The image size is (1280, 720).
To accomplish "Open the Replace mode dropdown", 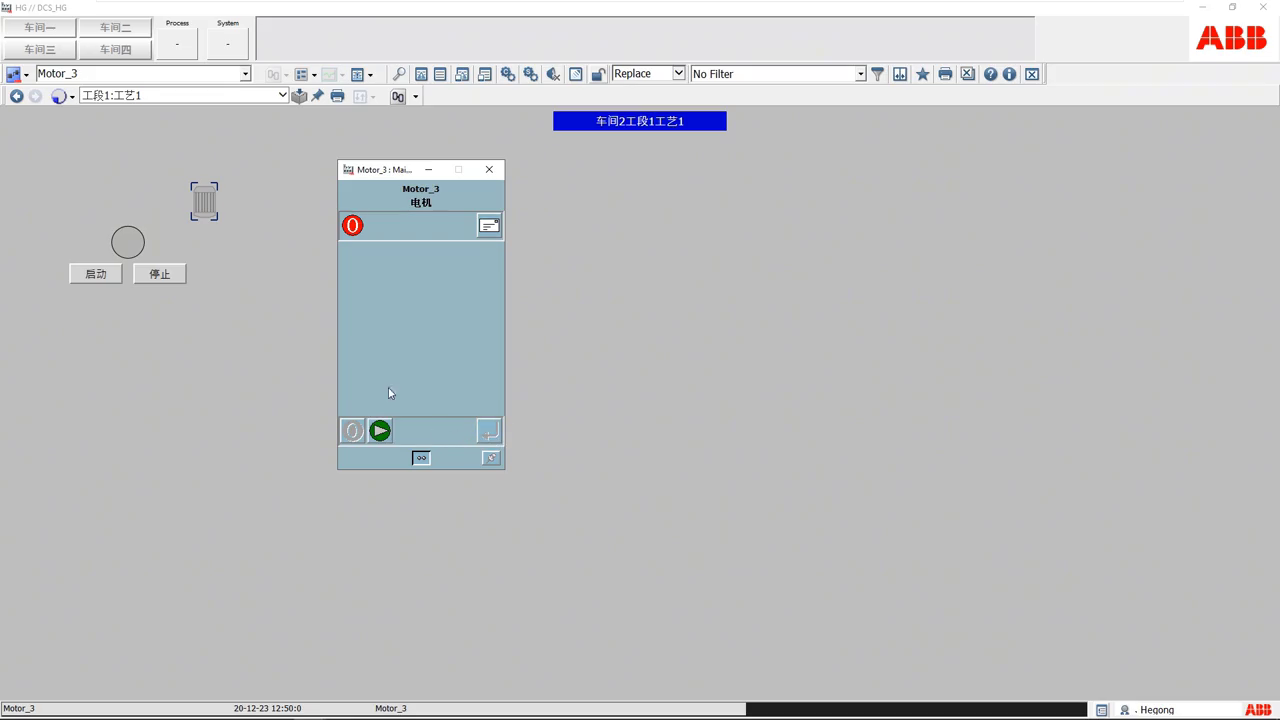I will point(678,74).
